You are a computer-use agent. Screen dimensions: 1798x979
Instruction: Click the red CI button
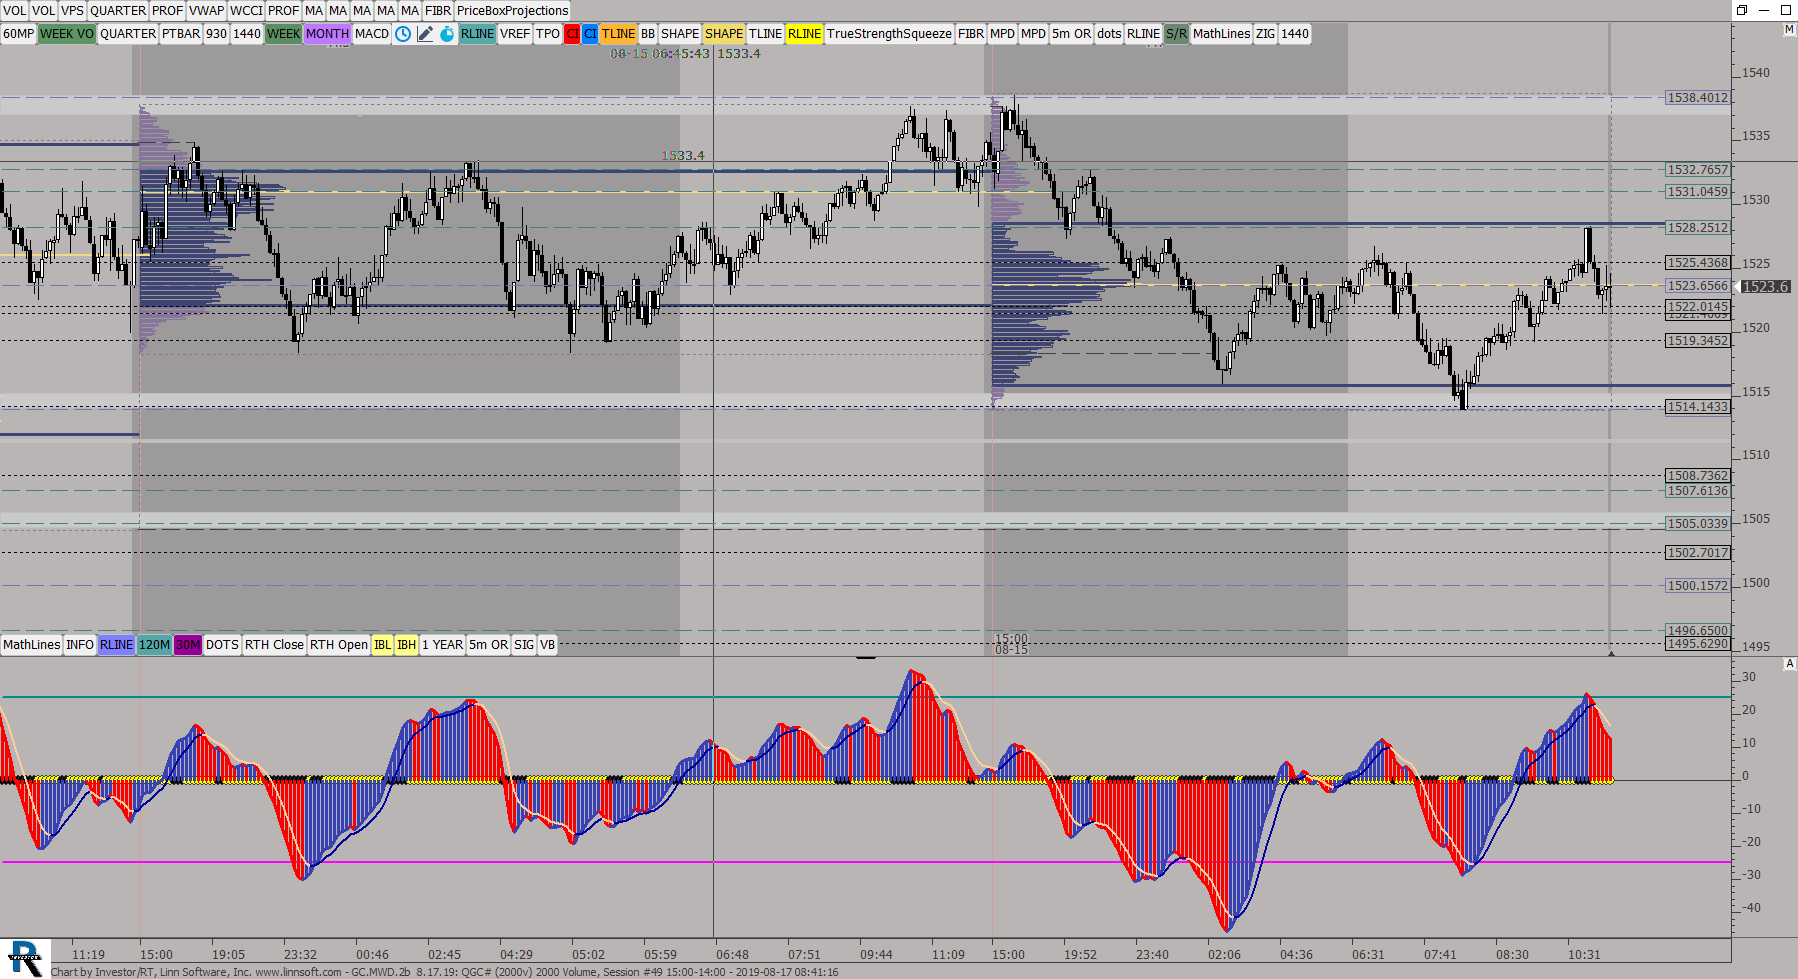tap(572, 34)
